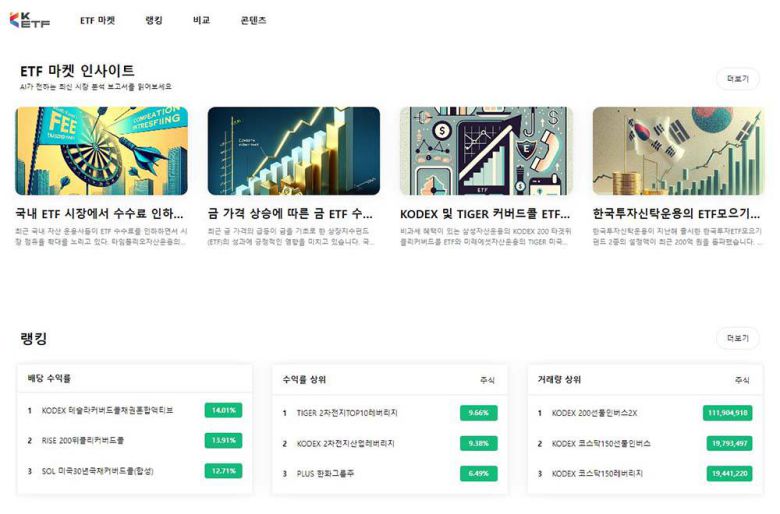This screenshot has height=514, width=780.
Task: Read the 국내 ETF 시장에서 수수료 article
Action: point(100,213)
